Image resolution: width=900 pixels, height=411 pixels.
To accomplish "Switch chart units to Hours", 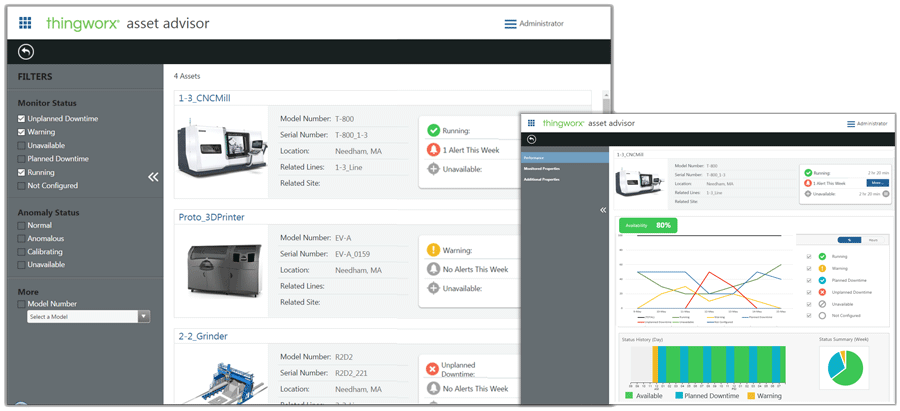I will pyautogui.click(x=872, y=240).
